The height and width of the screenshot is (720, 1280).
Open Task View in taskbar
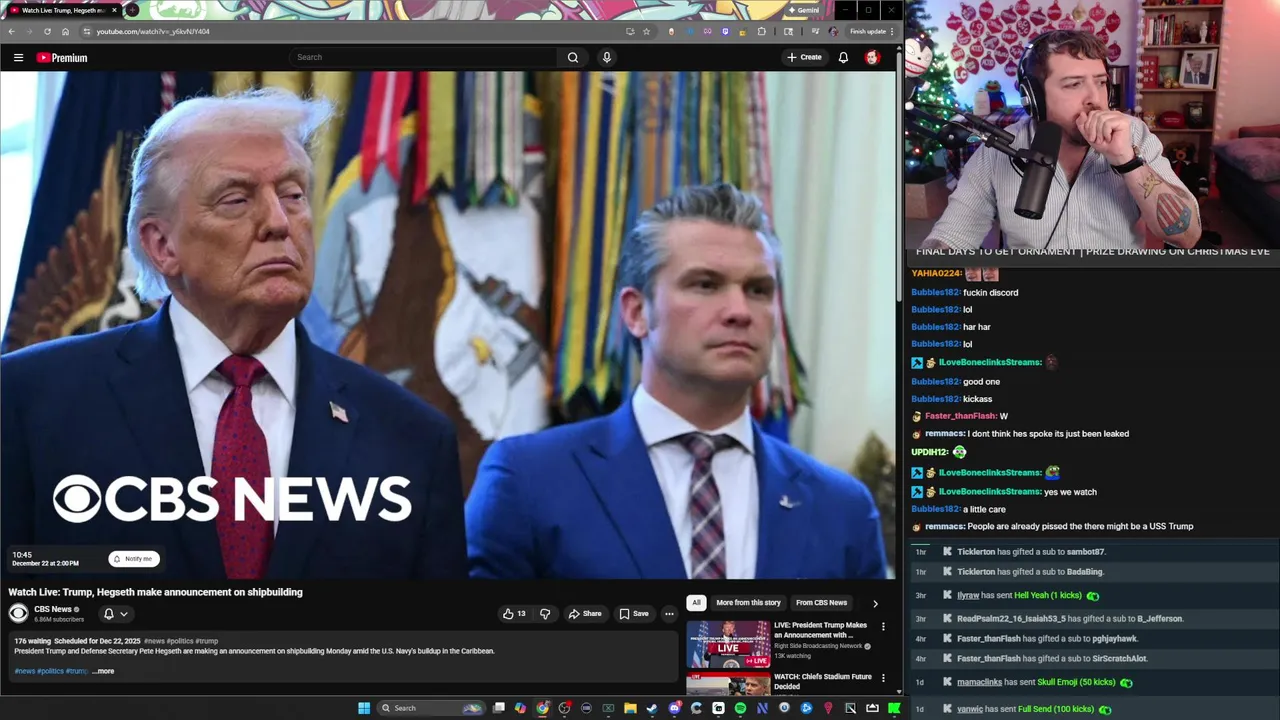[x=498, y=708]
